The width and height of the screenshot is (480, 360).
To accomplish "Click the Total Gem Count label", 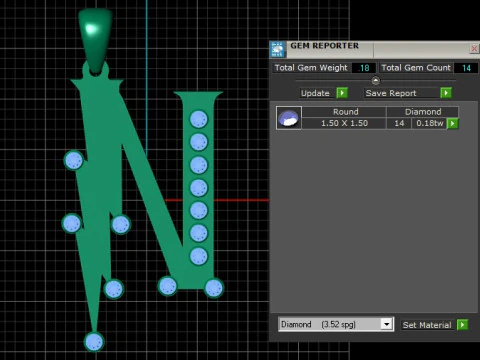I will point(416,68).
